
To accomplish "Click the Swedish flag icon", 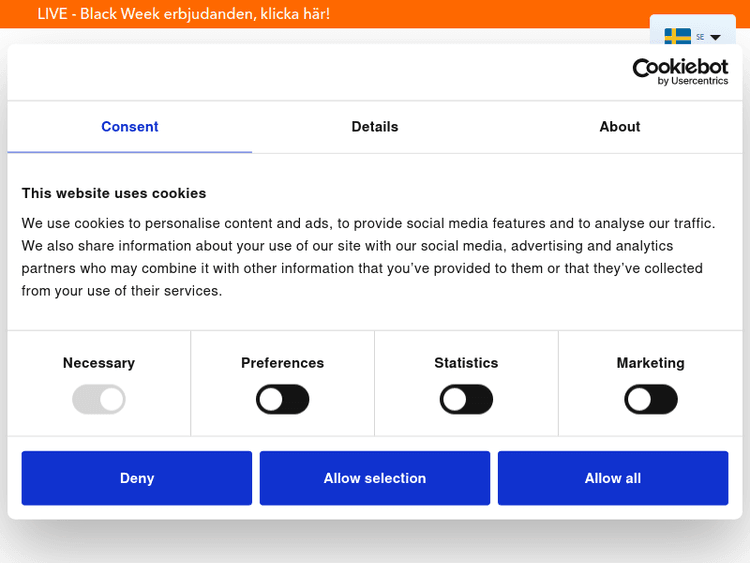I will (677, 36).
